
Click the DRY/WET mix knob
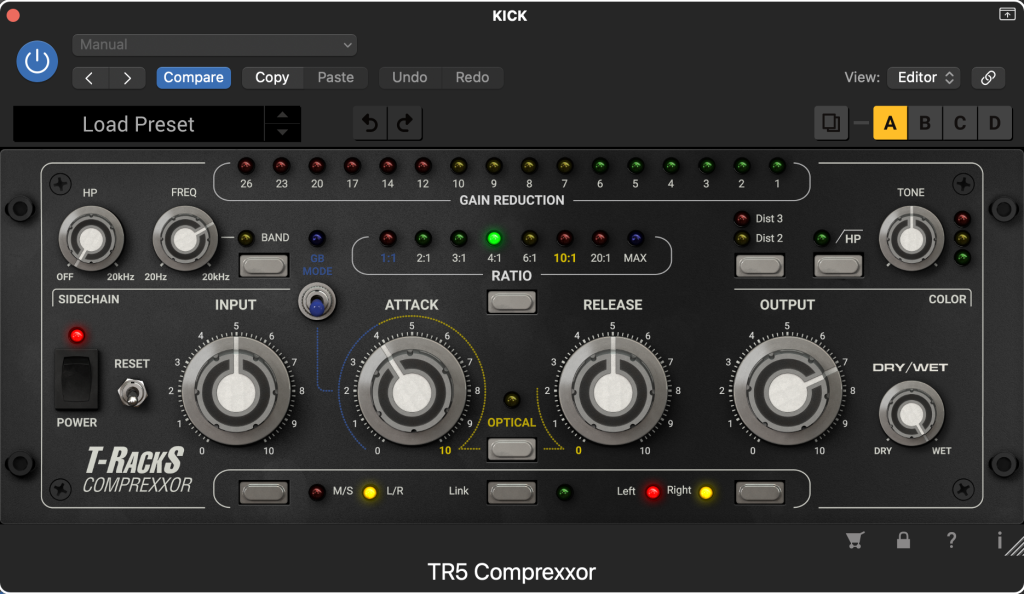click(911, 414)
